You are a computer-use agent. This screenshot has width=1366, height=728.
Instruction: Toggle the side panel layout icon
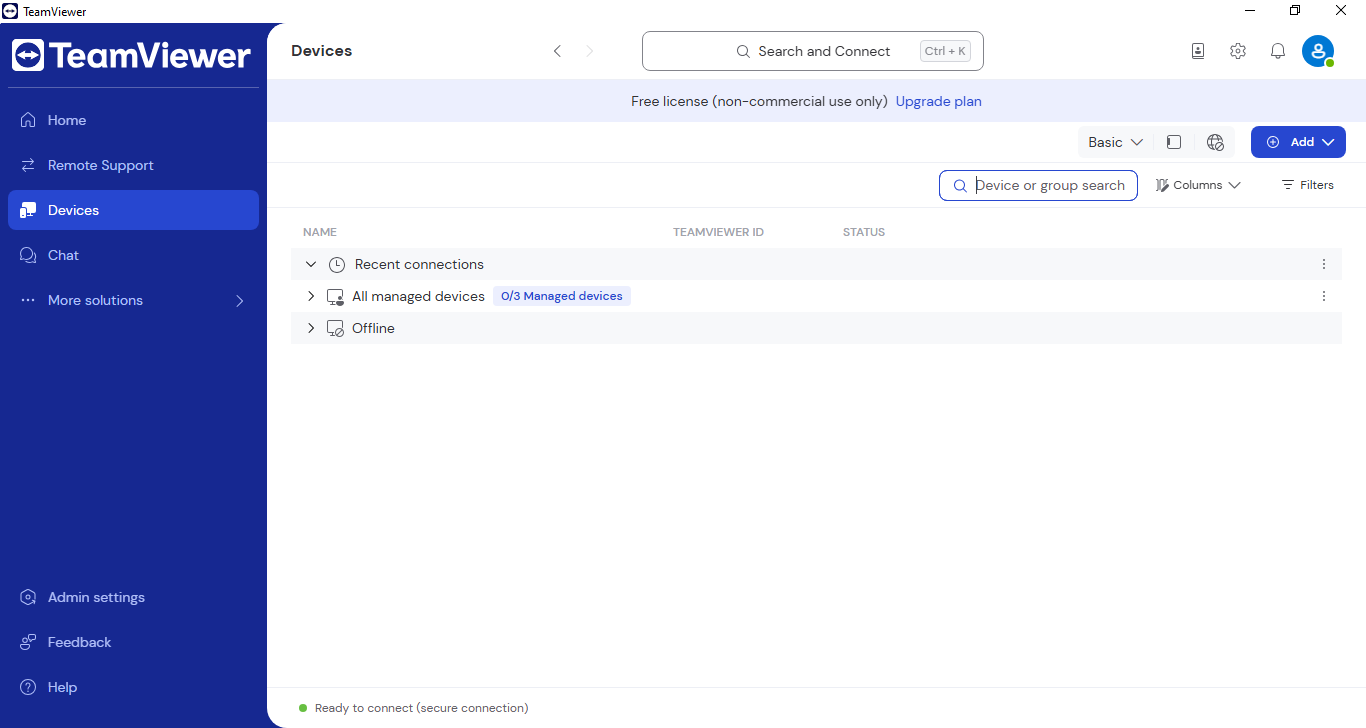(1174, 142)
